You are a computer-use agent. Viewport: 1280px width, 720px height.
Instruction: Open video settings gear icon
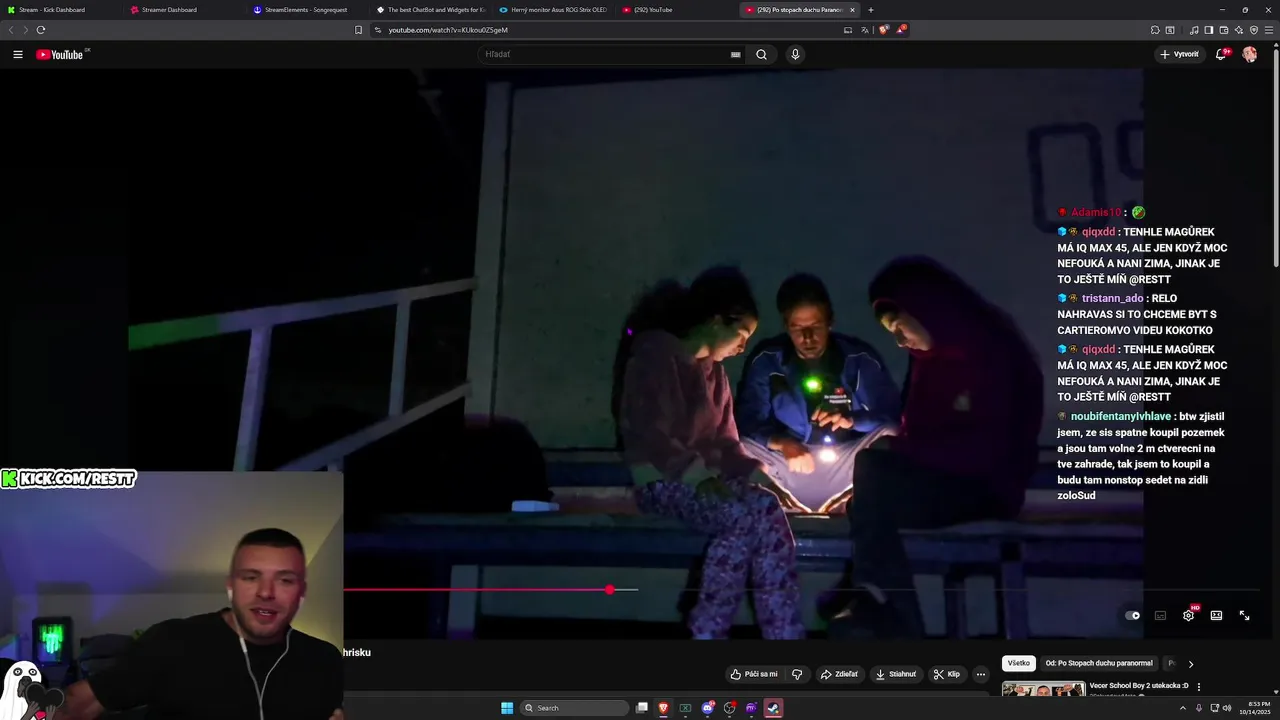1188,615
